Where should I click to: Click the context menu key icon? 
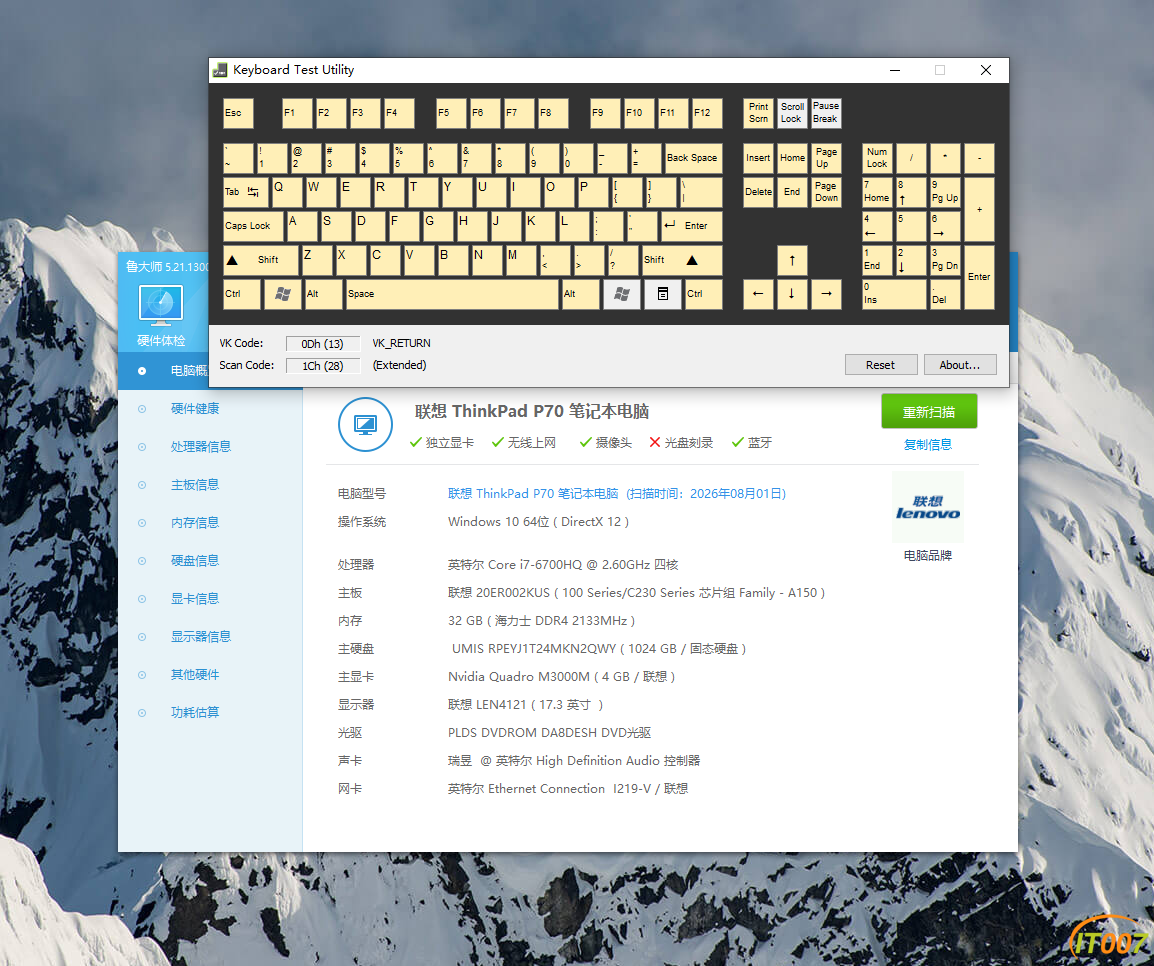pyautogui.click(x=663, y=294)
